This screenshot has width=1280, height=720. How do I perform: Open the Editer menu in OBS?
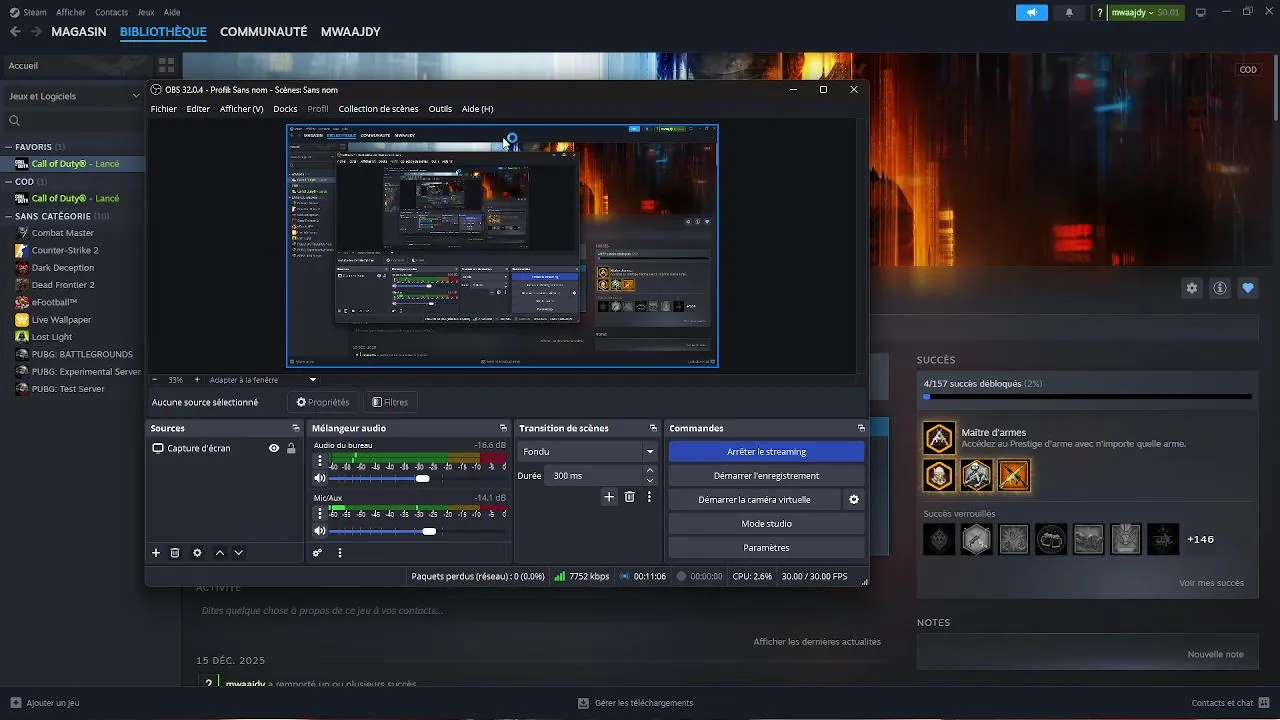click(x=198, y=109)
